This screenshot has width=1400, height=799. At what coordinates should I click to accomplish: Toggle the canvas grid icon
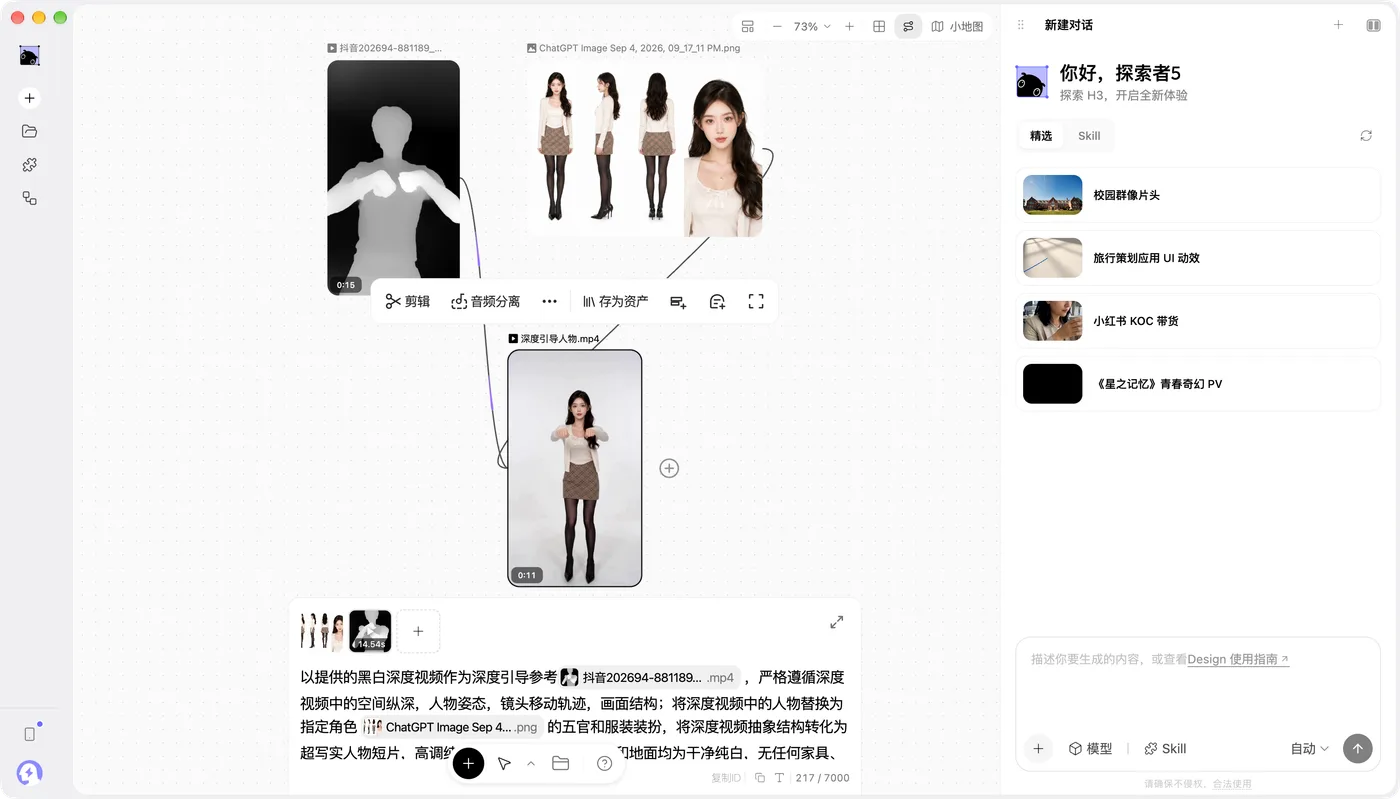coord(879,27)
